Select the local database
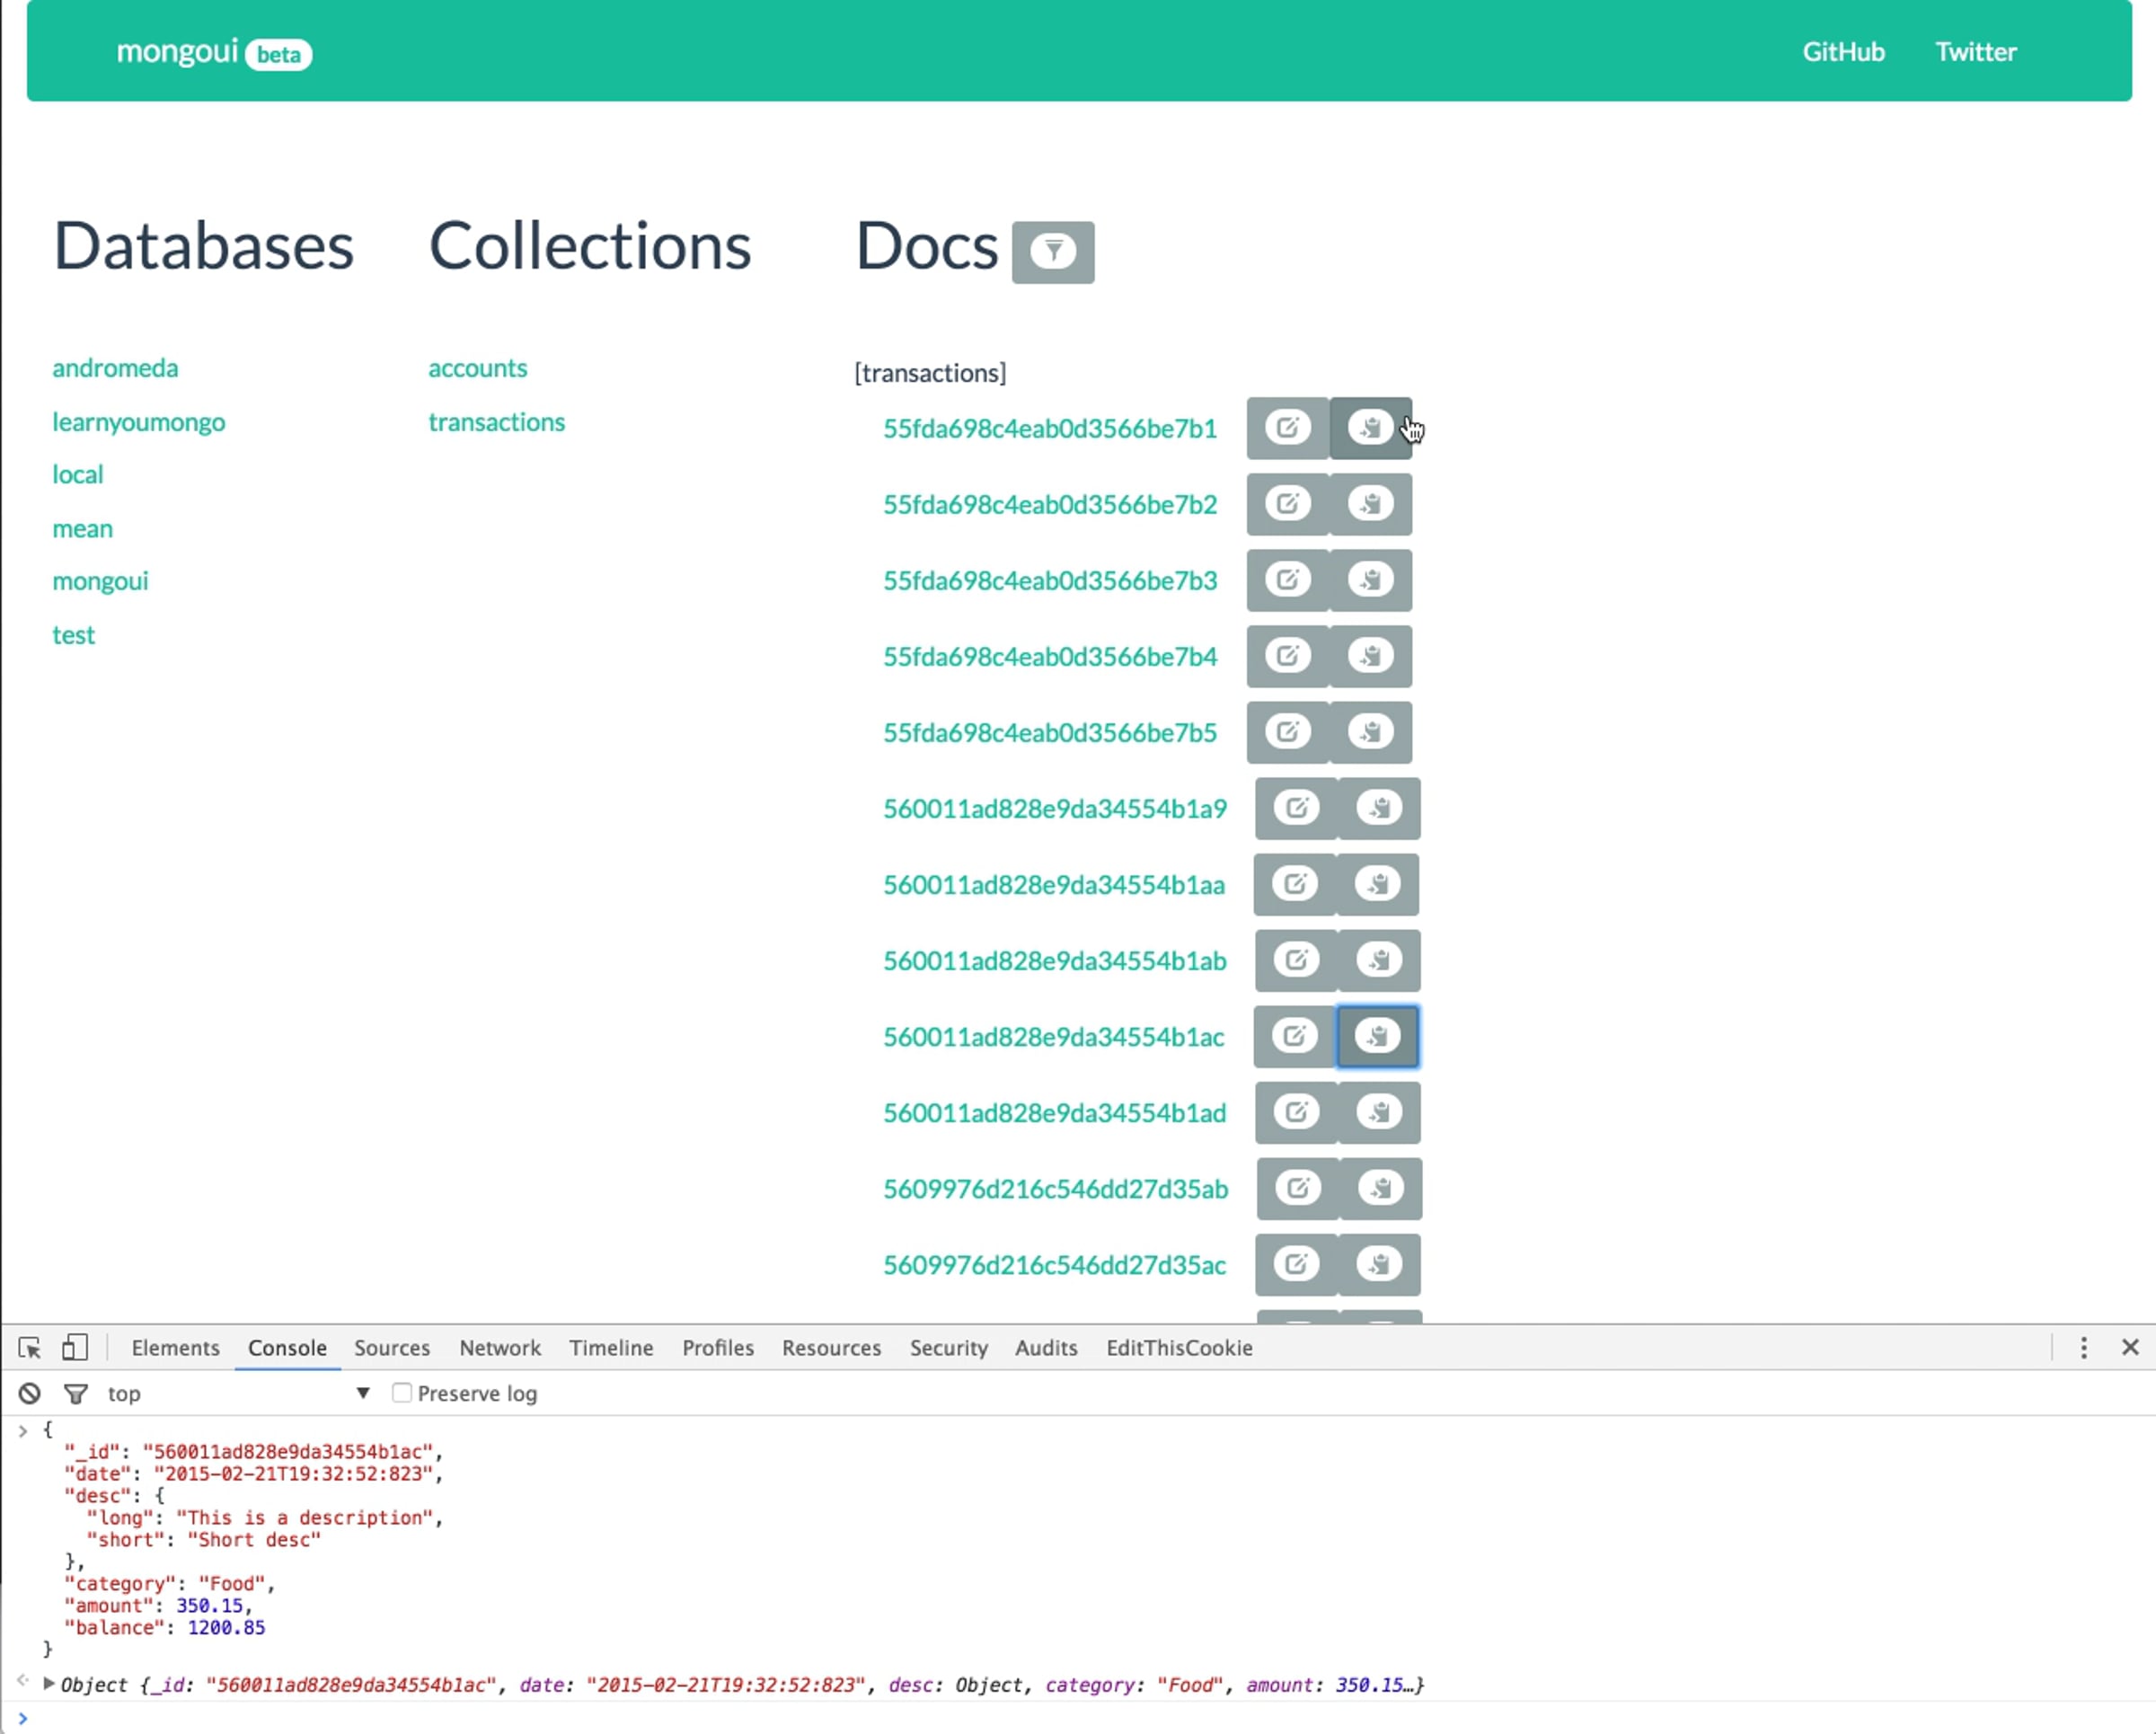The height and width of the screenshot is (1734, 2156). pos(78,474)
